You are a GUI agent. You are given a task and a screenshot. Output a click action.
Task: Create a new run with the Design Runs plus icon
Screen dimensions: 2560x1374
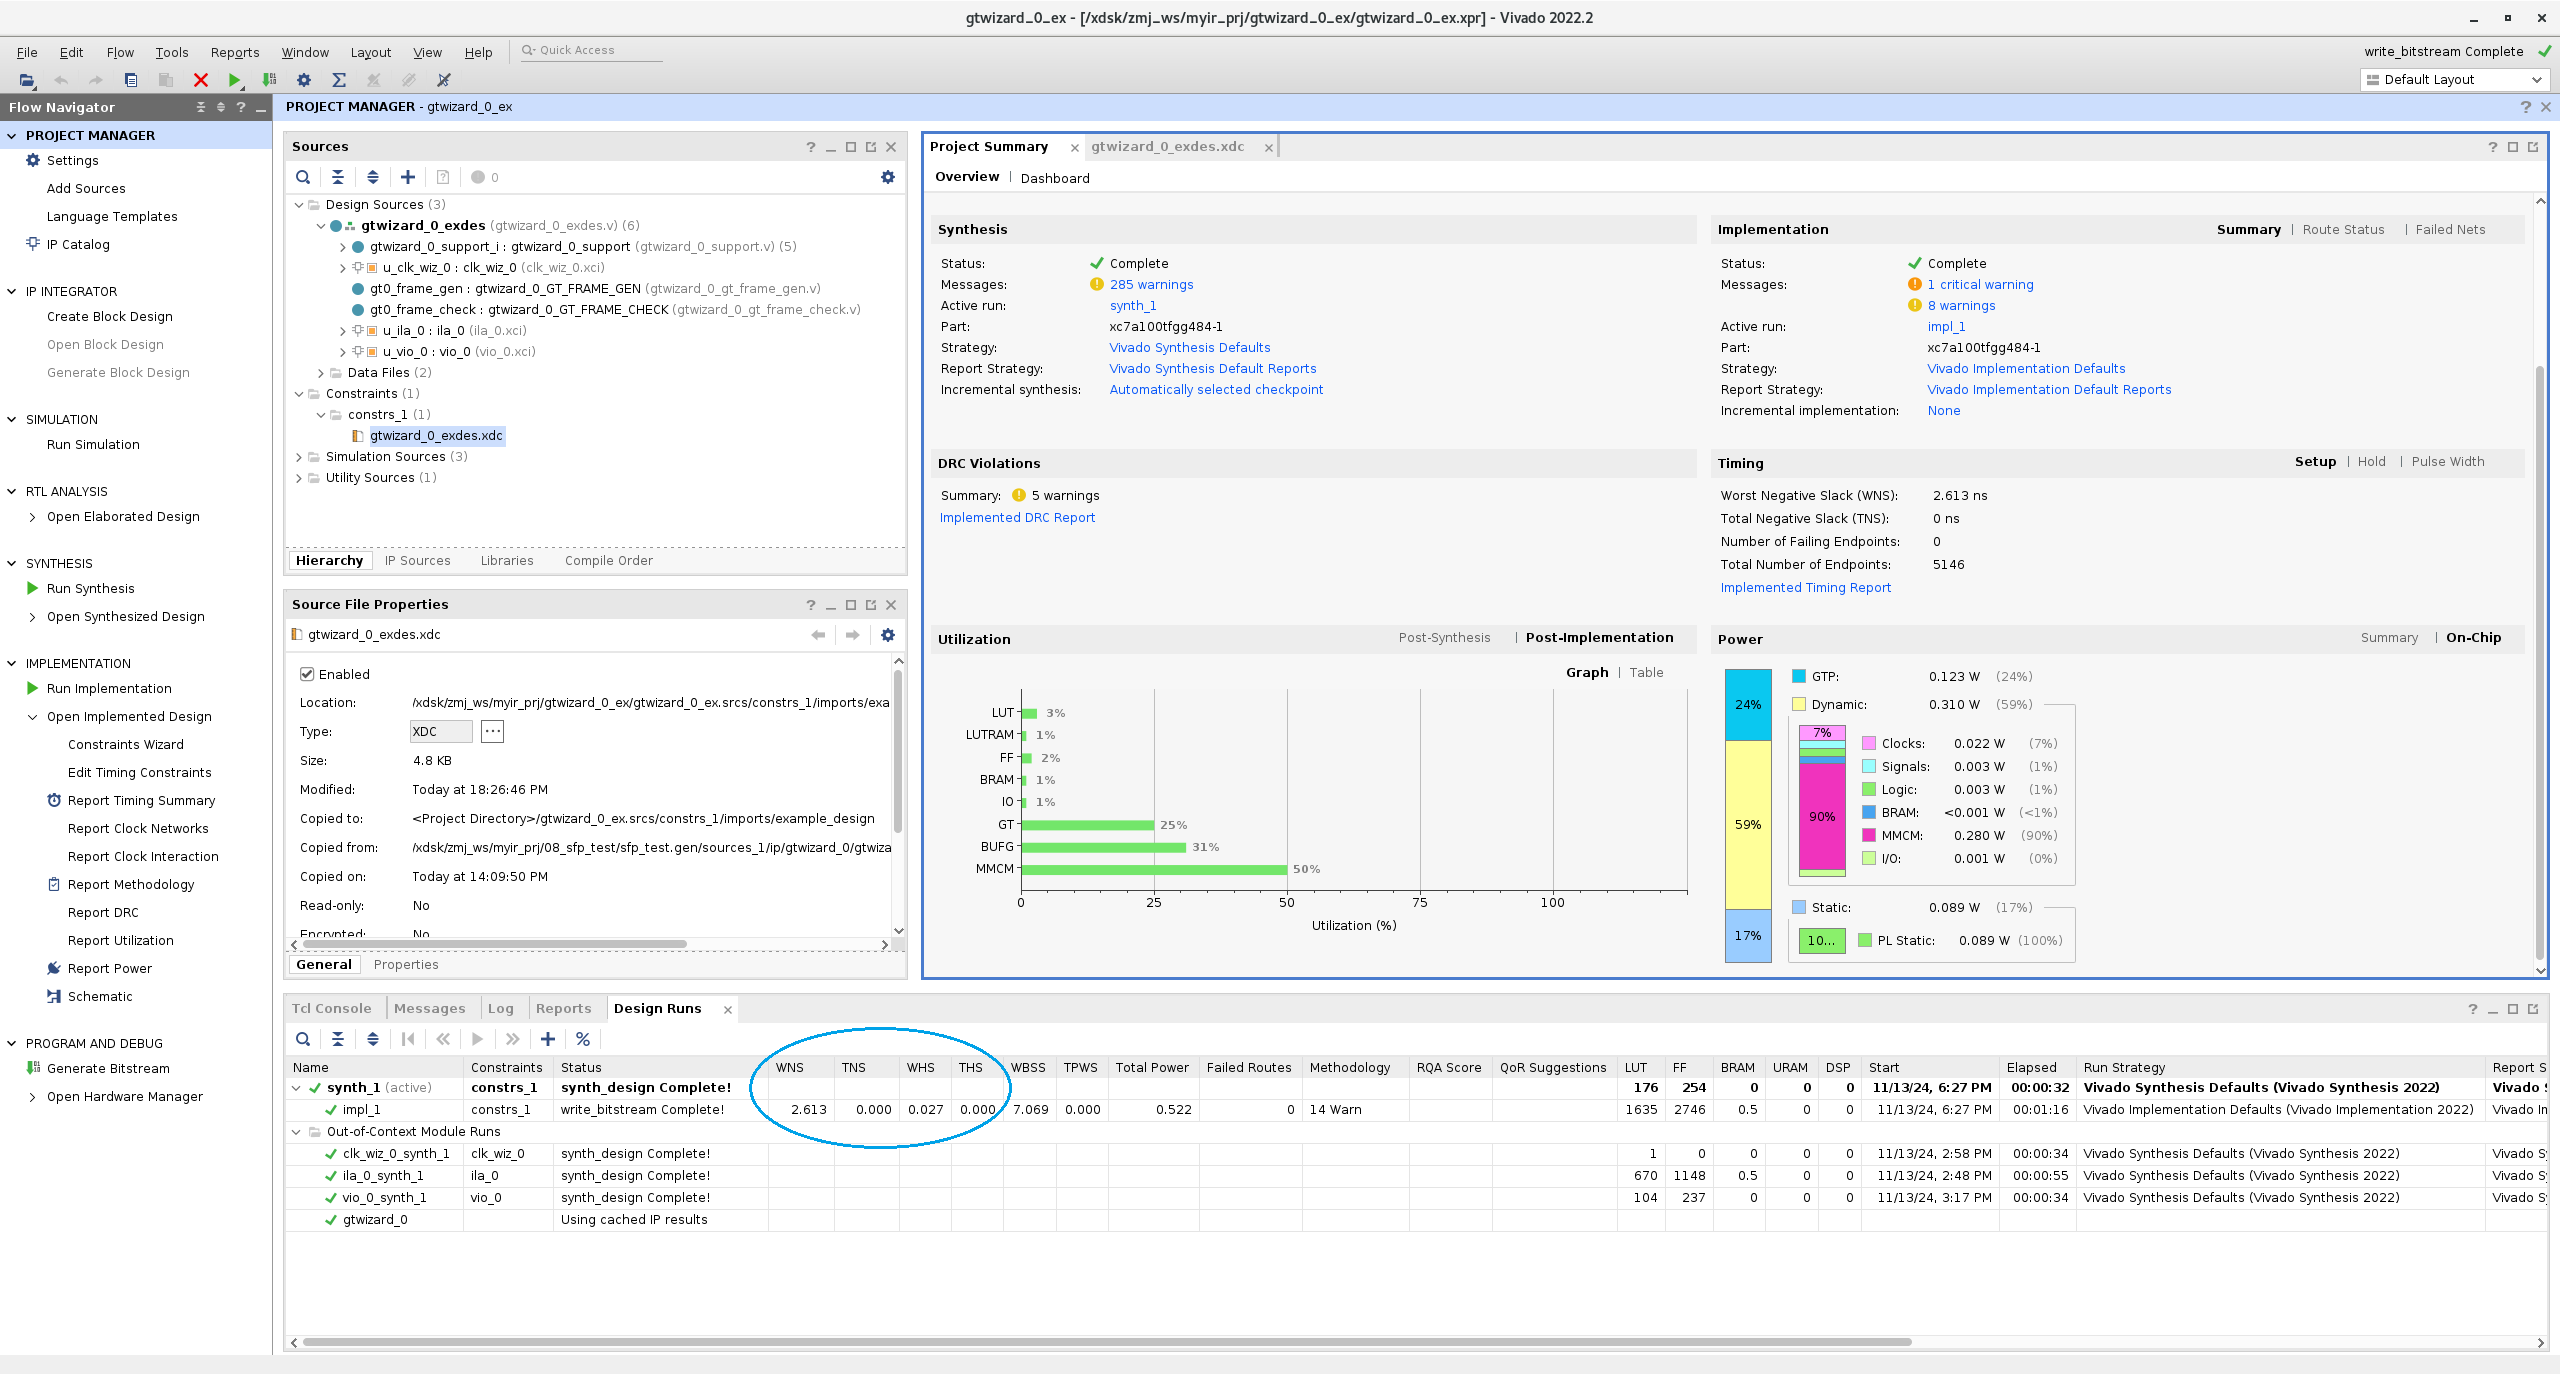(548, 1039)
